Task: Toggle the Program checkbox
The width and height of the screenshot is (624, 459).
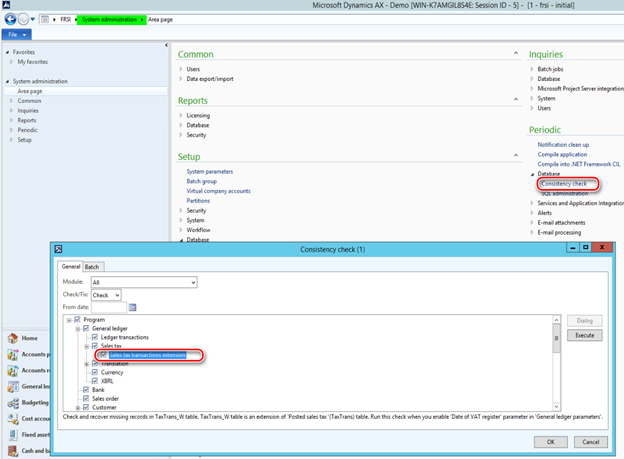Action: coord(77,320)
